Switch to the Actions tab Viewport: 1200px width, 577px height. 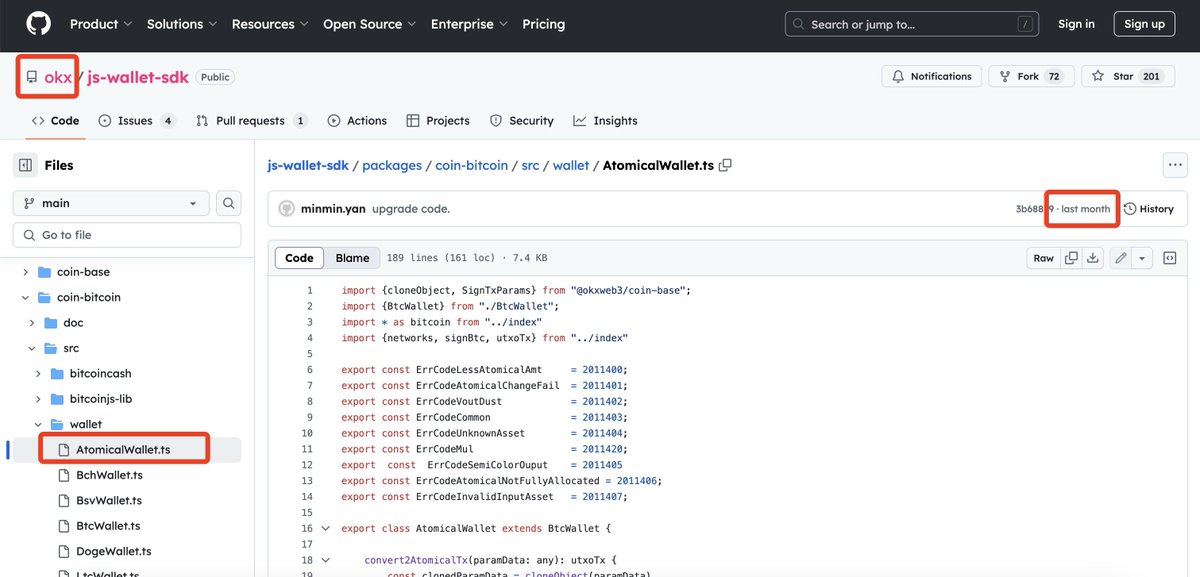pyautogui.click(x=357, y=121)
